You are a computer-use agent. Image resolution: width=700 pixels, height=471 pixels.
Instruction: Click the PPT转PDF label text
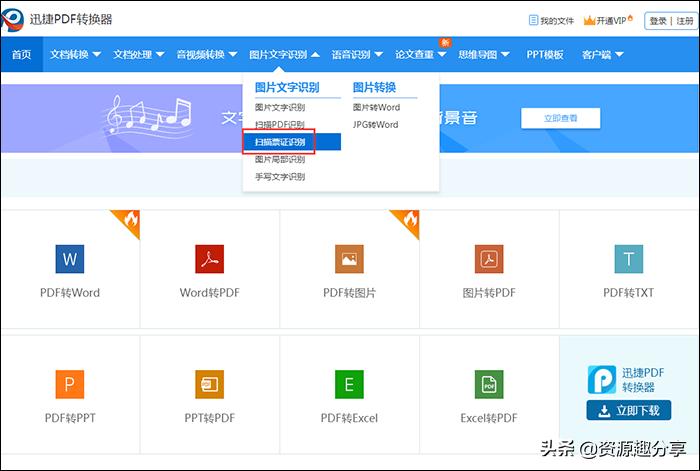click(209, 418)
